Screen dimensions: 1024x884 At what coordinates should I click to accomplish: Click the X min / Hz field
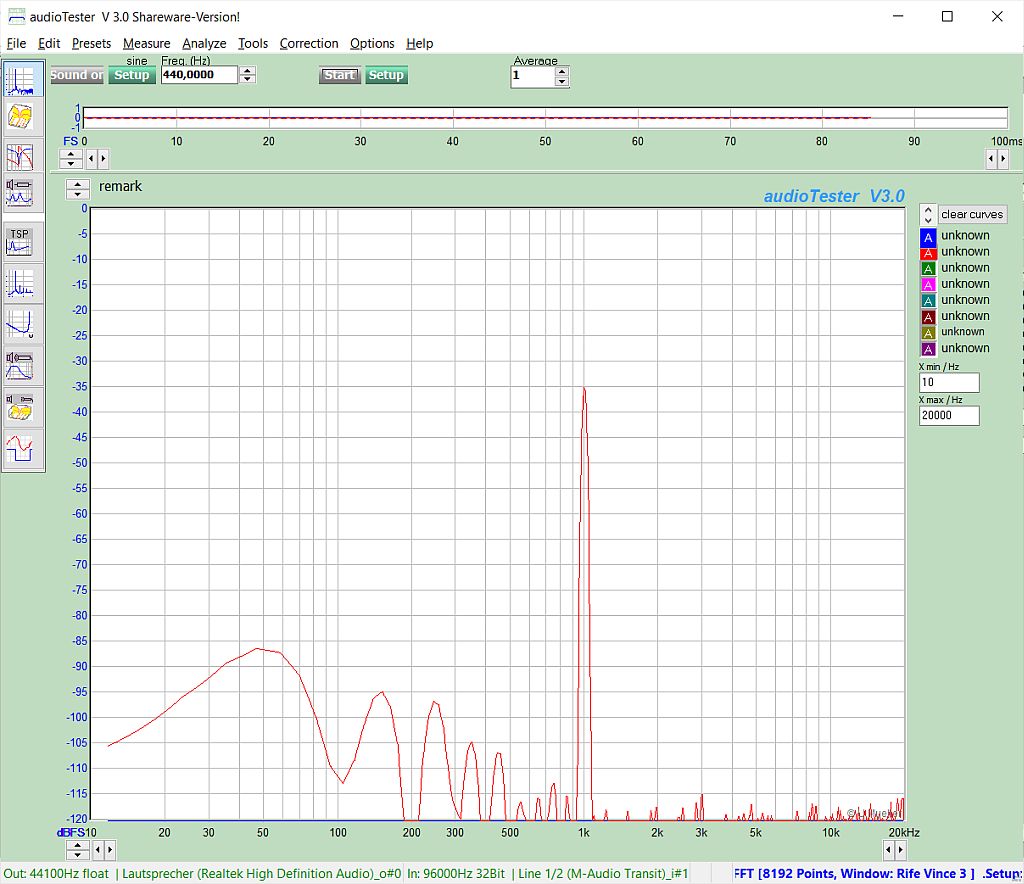[949, 382]
